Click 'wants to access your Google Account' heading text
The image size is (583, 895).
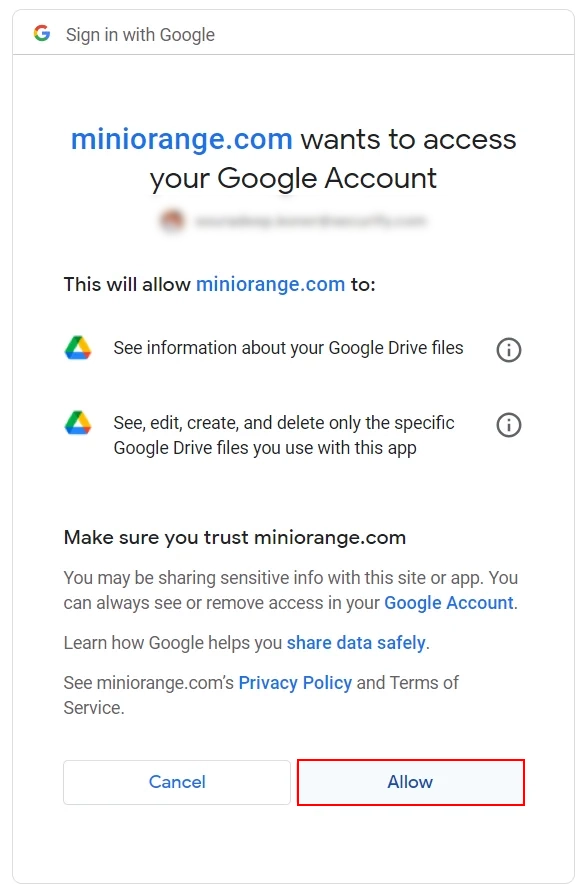click(x=333, y=159)
